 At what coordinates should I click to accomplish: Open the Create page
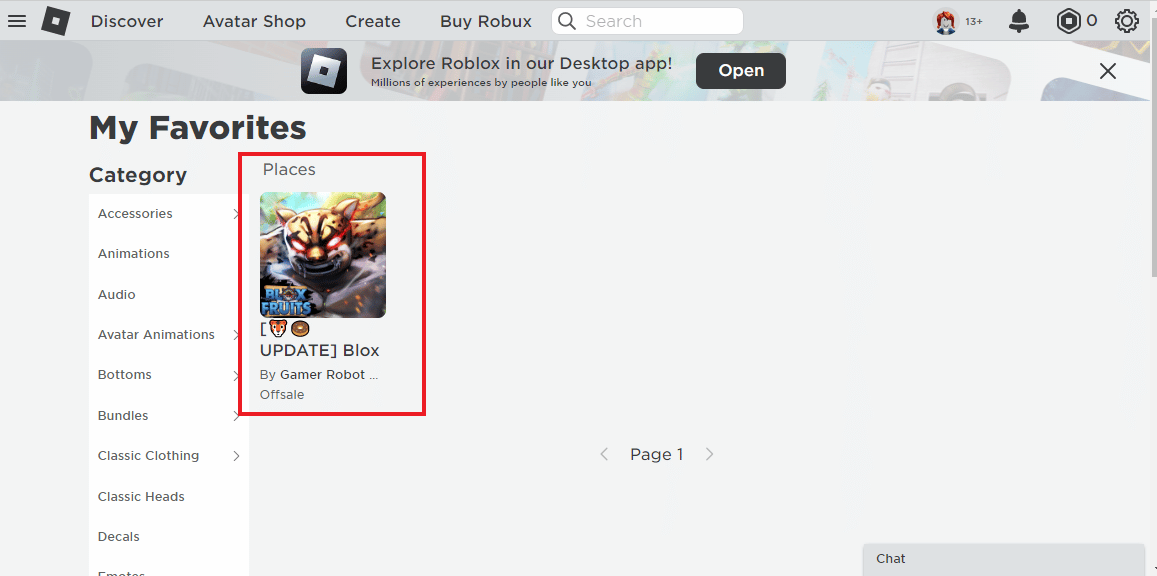pyautogui.click(x=373, y=21)
